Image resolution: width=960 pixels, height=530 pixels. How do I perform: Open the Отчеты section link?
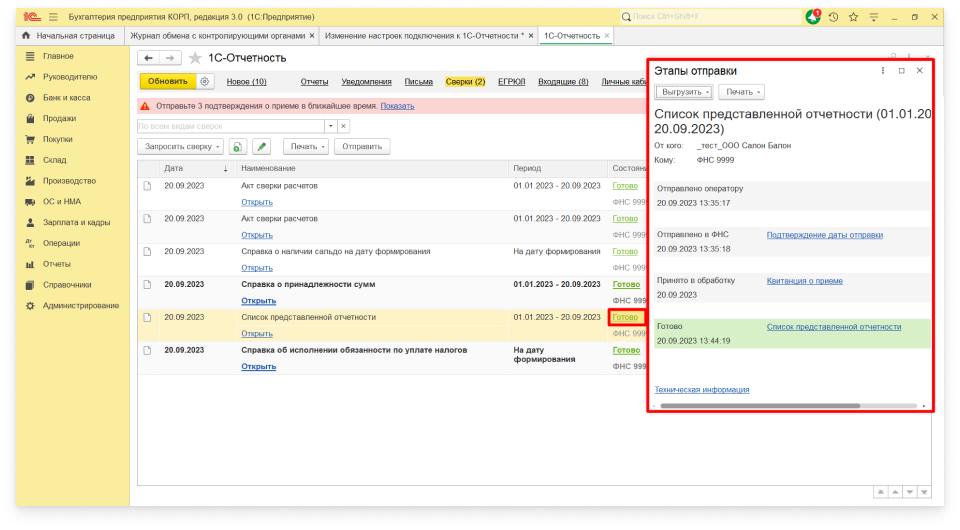[x=314, y=82]
